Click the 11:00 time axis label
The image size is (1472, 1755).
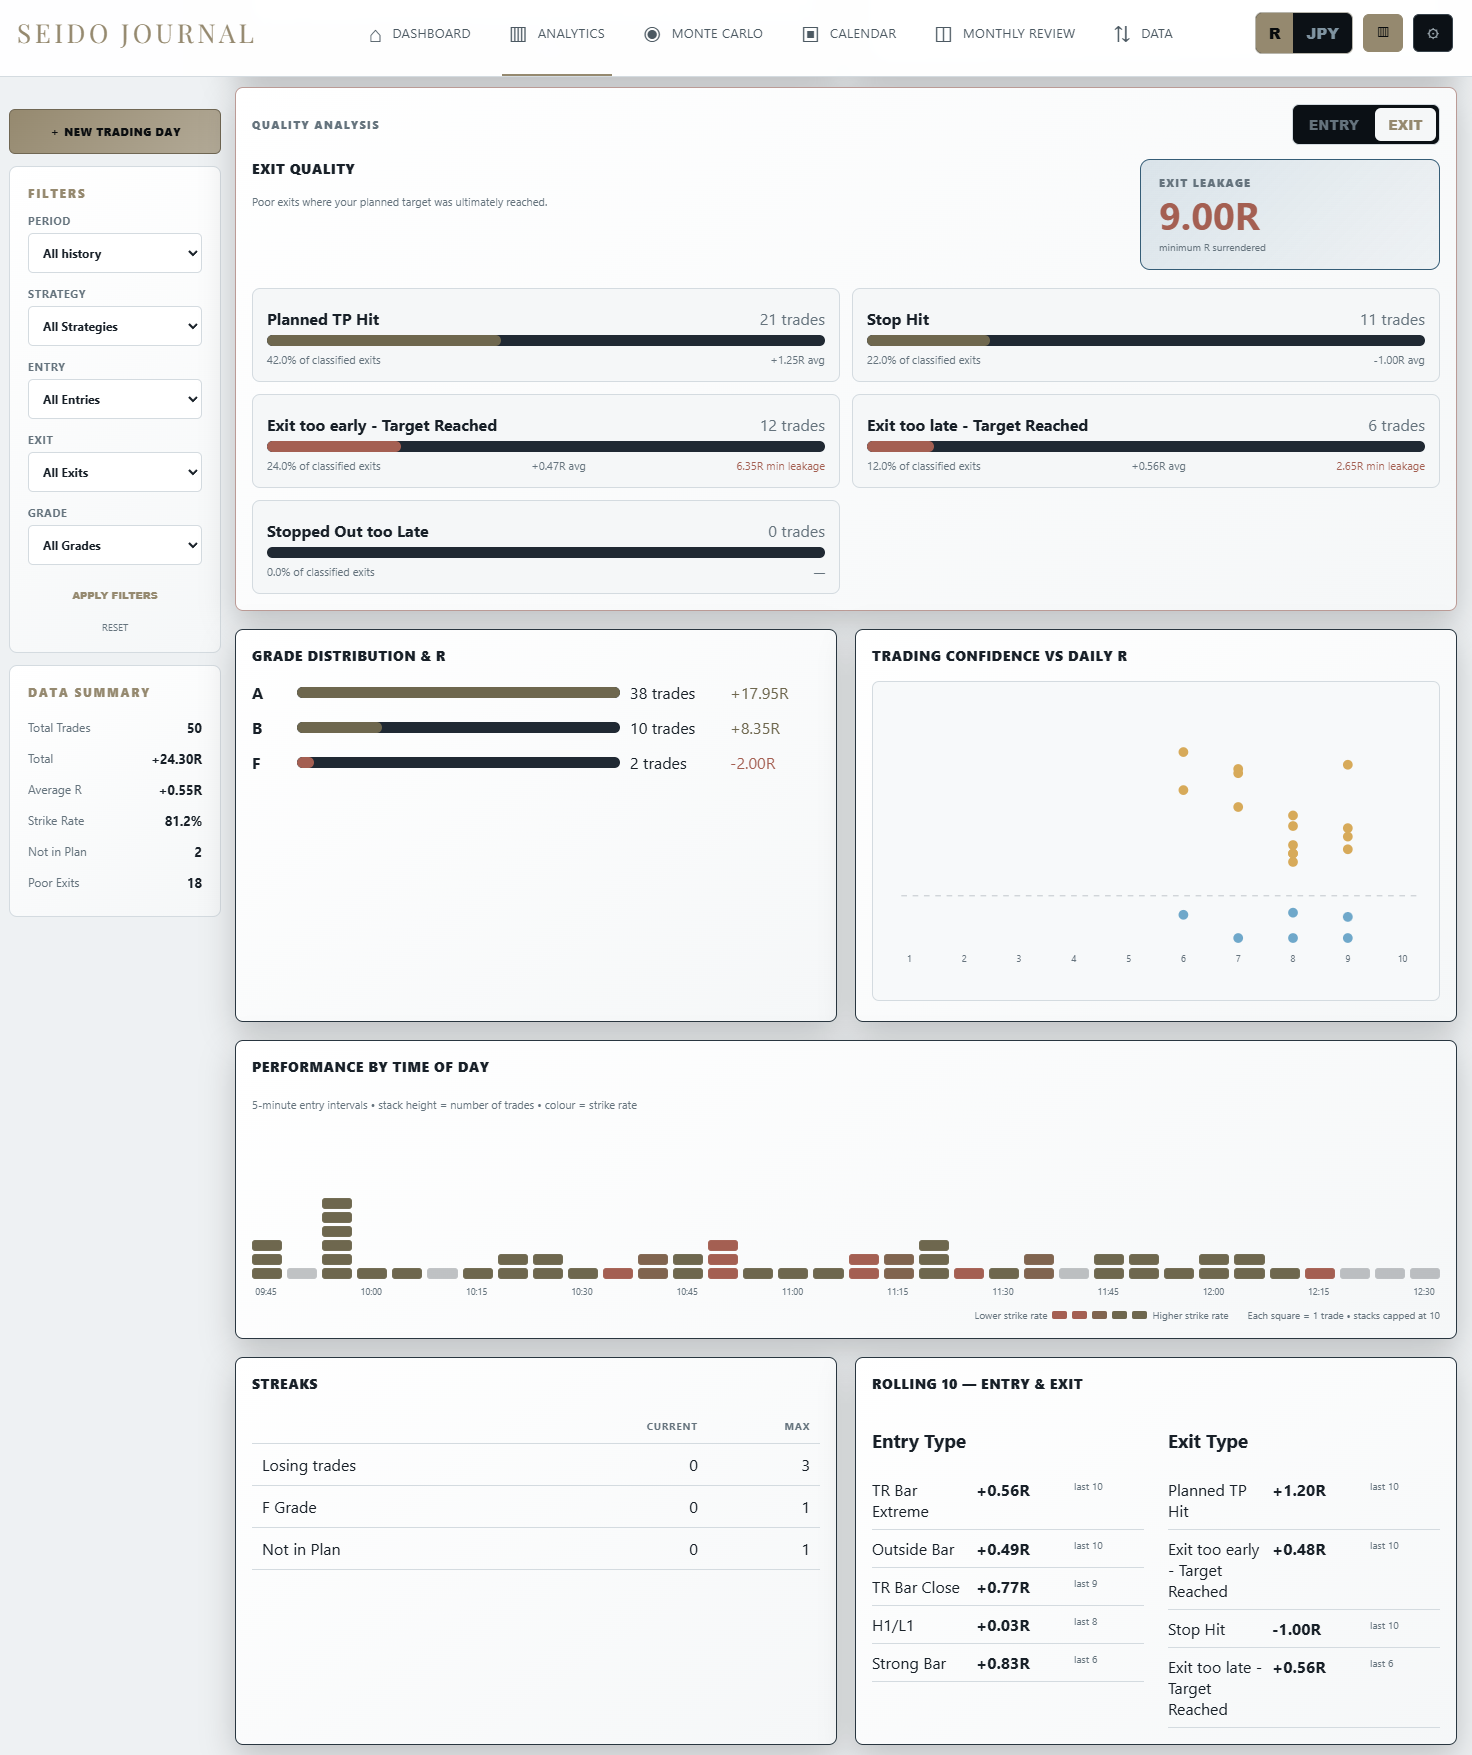pyautogui.click(x=792, y=1292)
